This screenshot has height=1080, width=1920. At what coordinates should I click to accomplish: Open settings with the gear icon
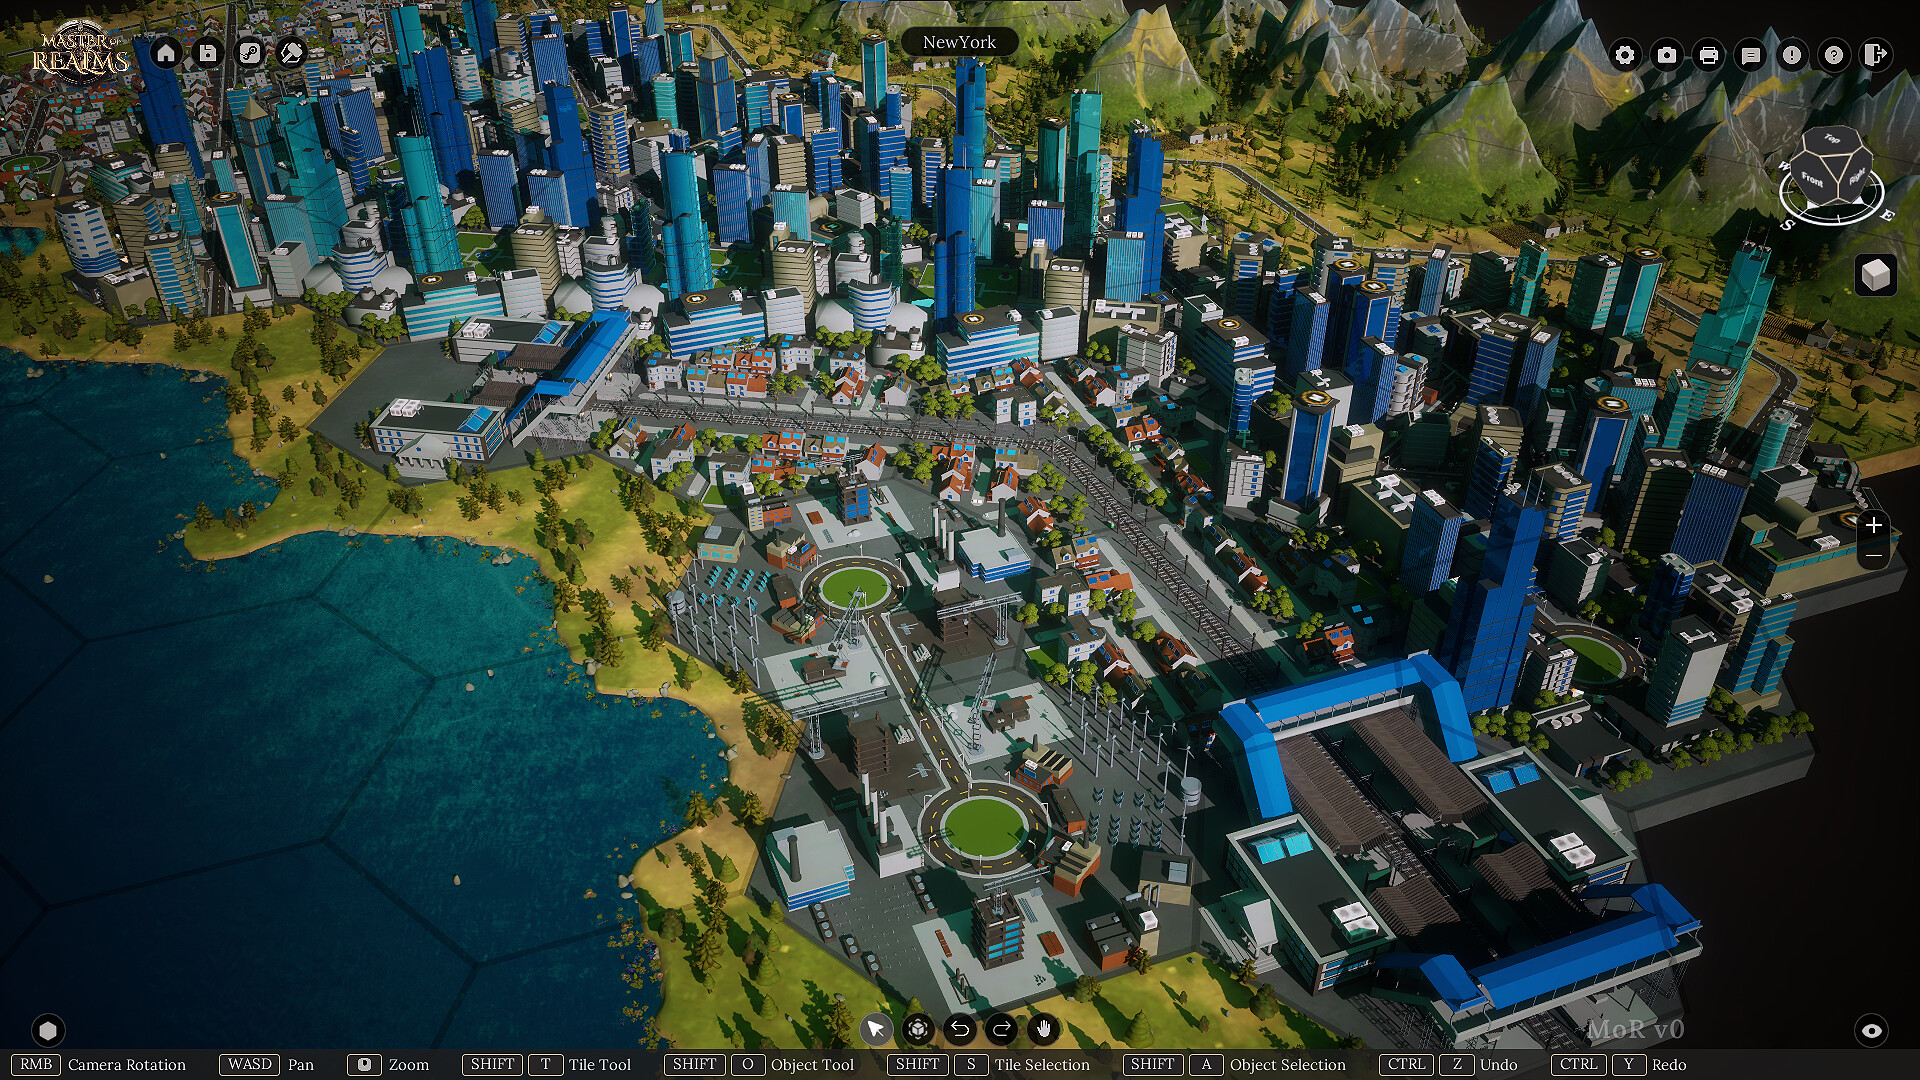[1624, 57]
